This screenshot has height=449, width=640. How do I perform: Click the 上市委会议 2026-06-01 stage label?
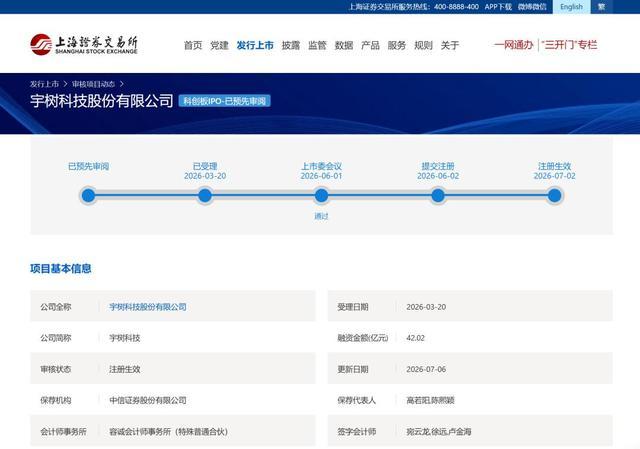pyautogui.click(x=321, y=171)
